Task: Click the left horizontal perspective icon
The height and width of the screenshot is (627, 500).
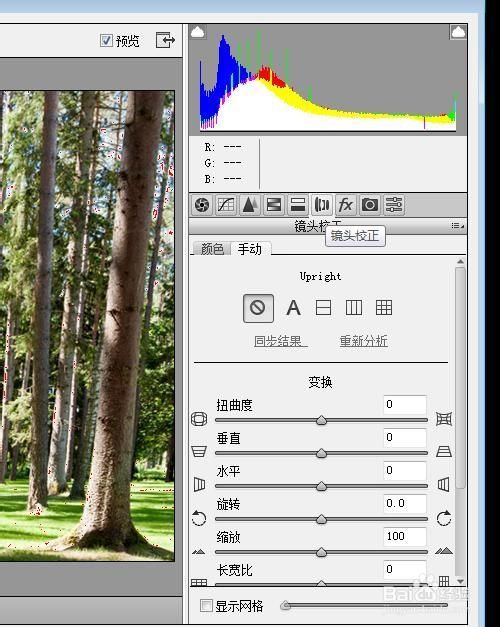Action: pos(199,484)
